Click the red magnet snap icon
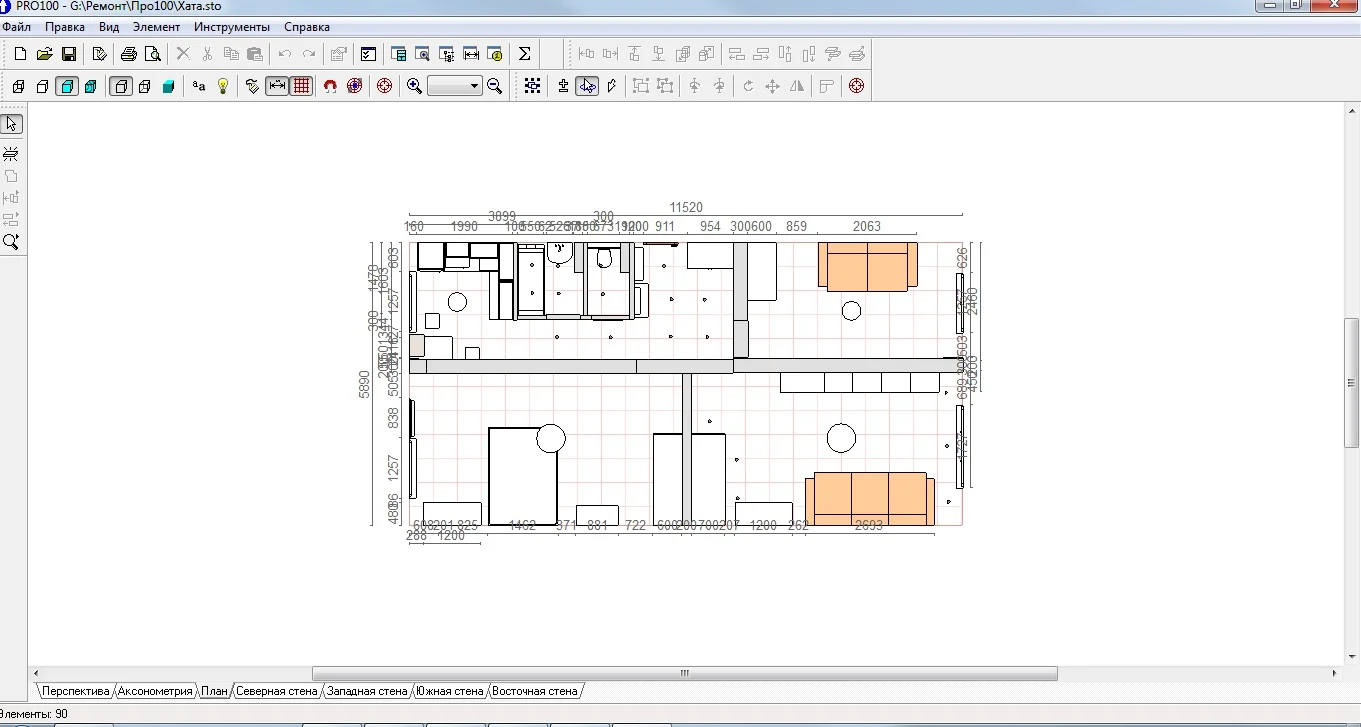The height and width of the screenshot is (727, 1361). coord(330,87)
